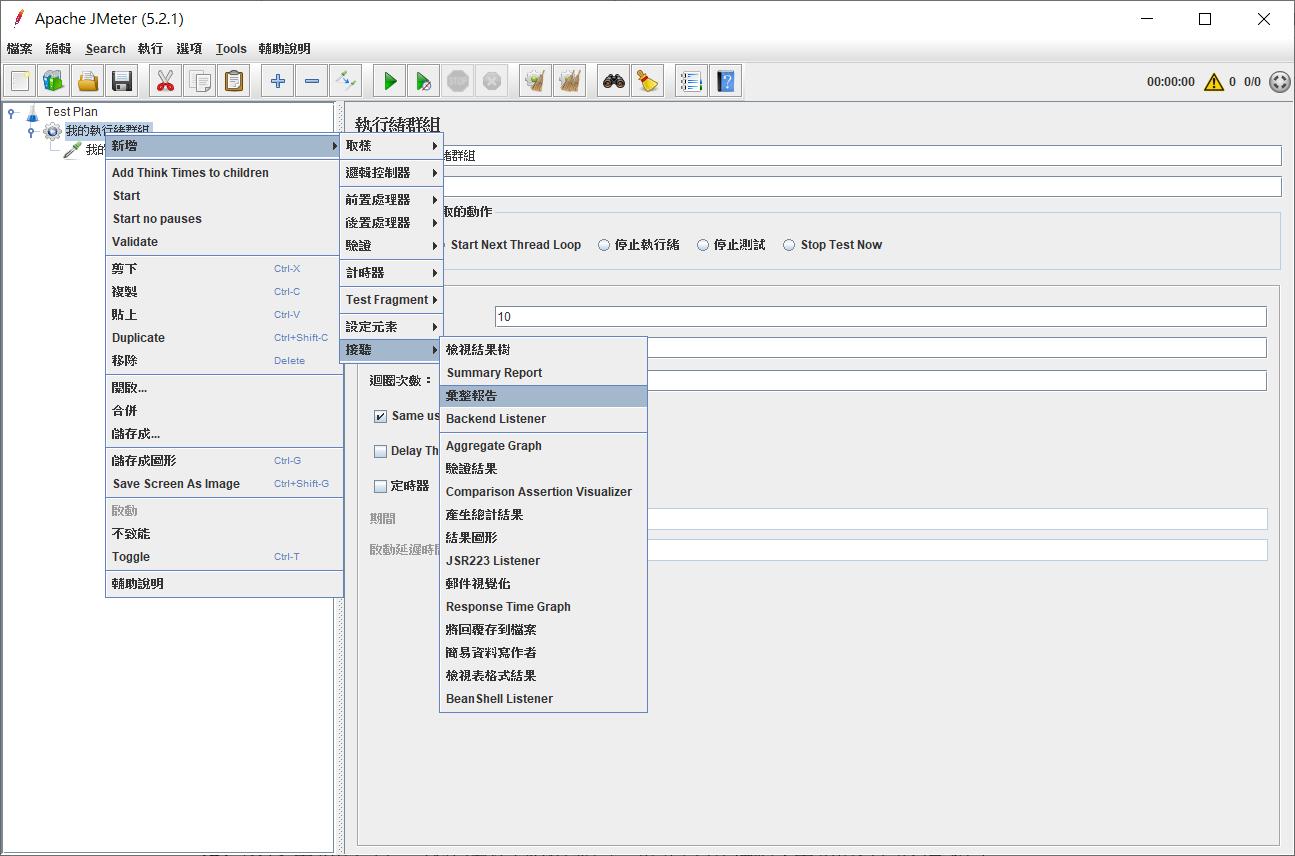Screen dimensions: 1295x856
Task: Expand the 新增 submenu
Action: tap(224, 146)
